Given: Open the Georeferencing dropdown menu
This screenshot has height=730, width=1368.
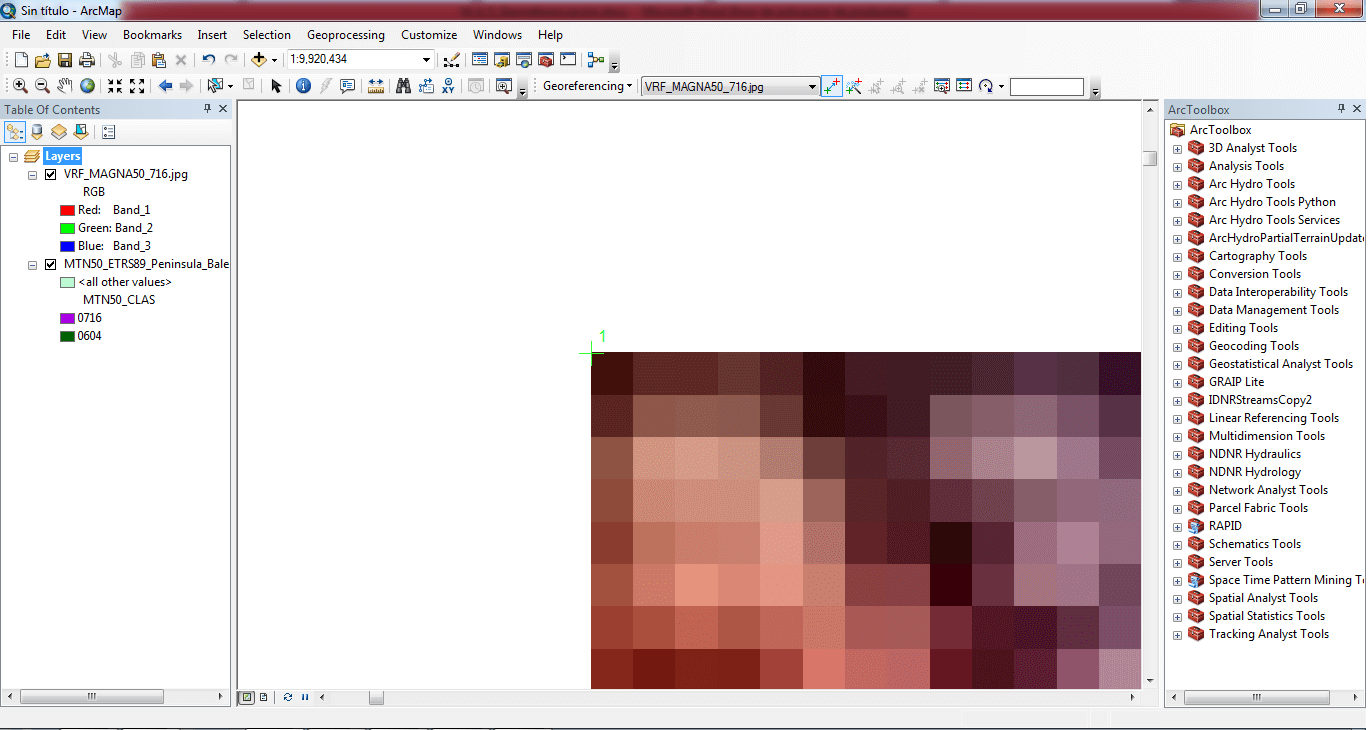Looking at the screenshot, I should click(x=587, y=87).
